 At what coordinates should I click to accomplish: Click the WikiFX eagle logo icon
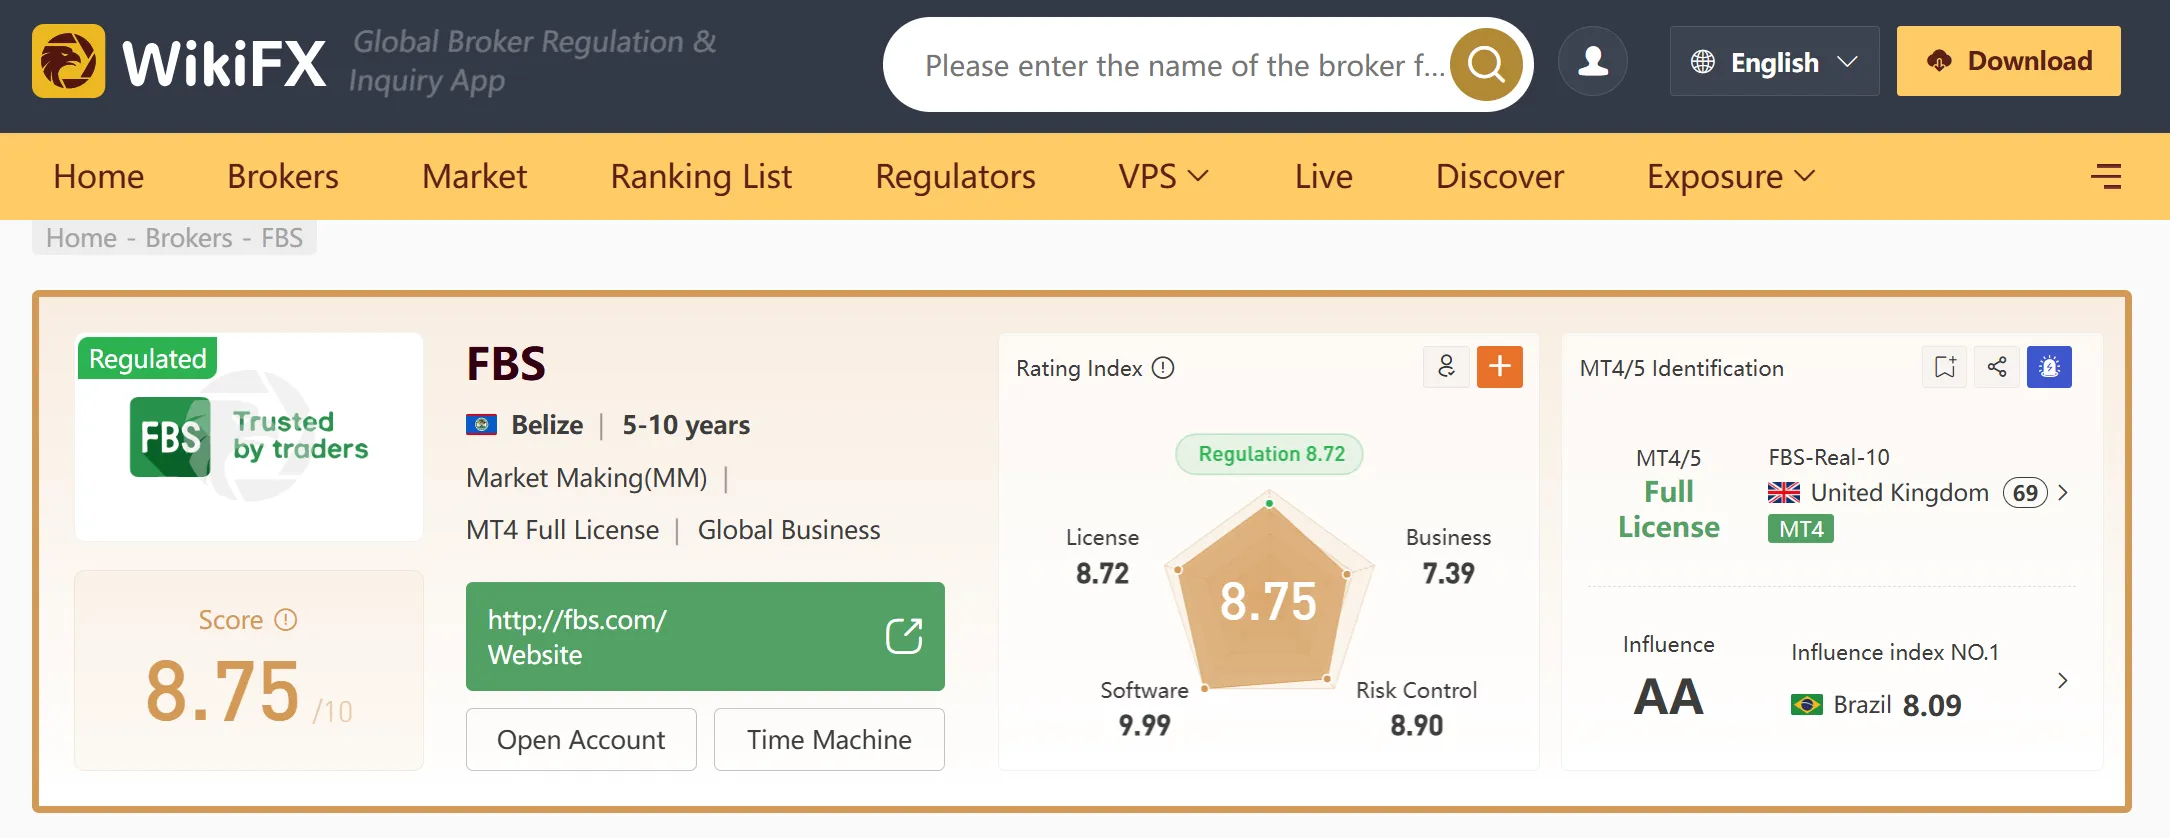pyautogui.click(x=68, y=61)
